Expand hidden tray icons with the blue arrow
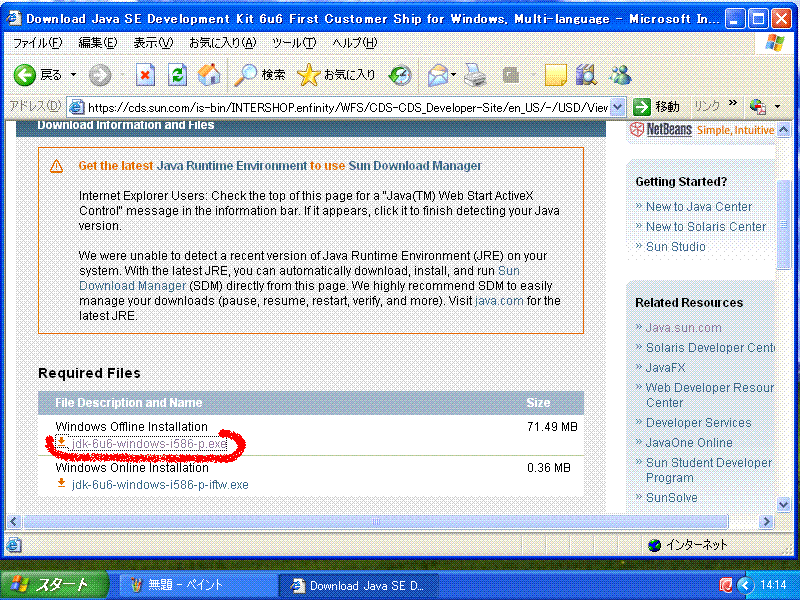The image size is (800, 600). point(745,585)
